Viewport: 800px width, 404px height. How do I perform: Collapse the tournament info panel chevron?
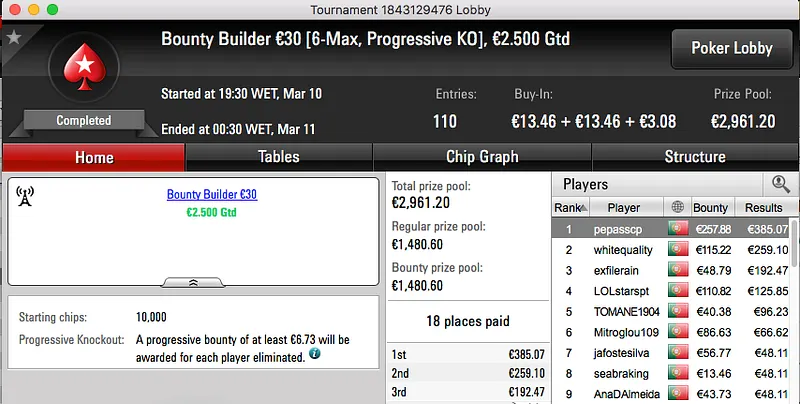(194, 282)
